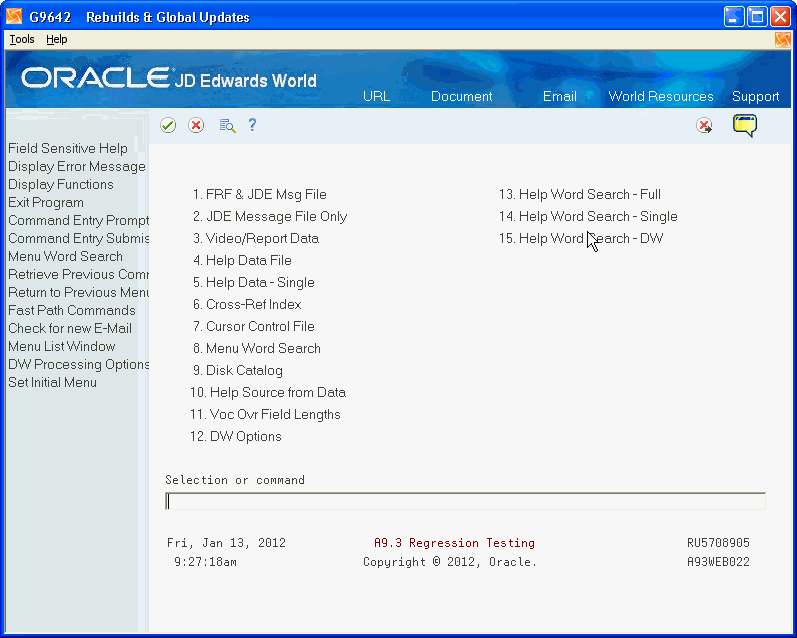
Task: Click the A9.3 Regression Testing text
Action: point(454,543)
